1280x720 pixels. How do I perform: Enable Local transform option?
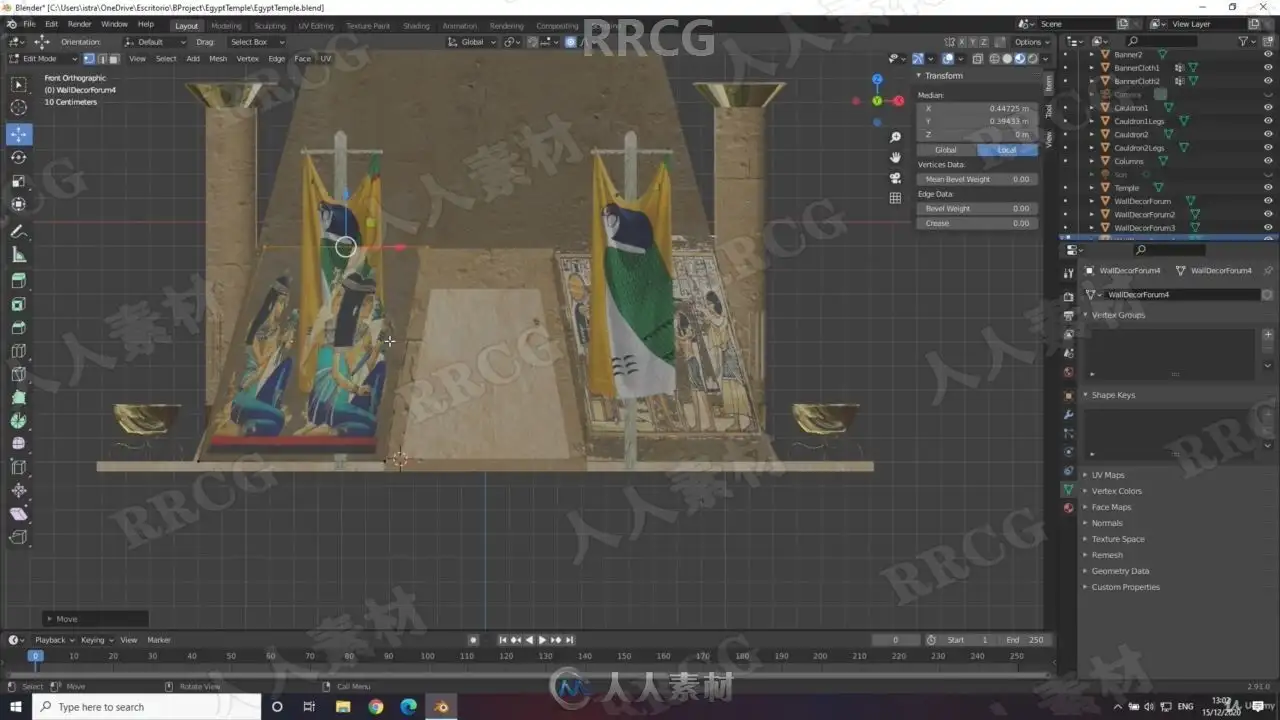pos(1007,150)
